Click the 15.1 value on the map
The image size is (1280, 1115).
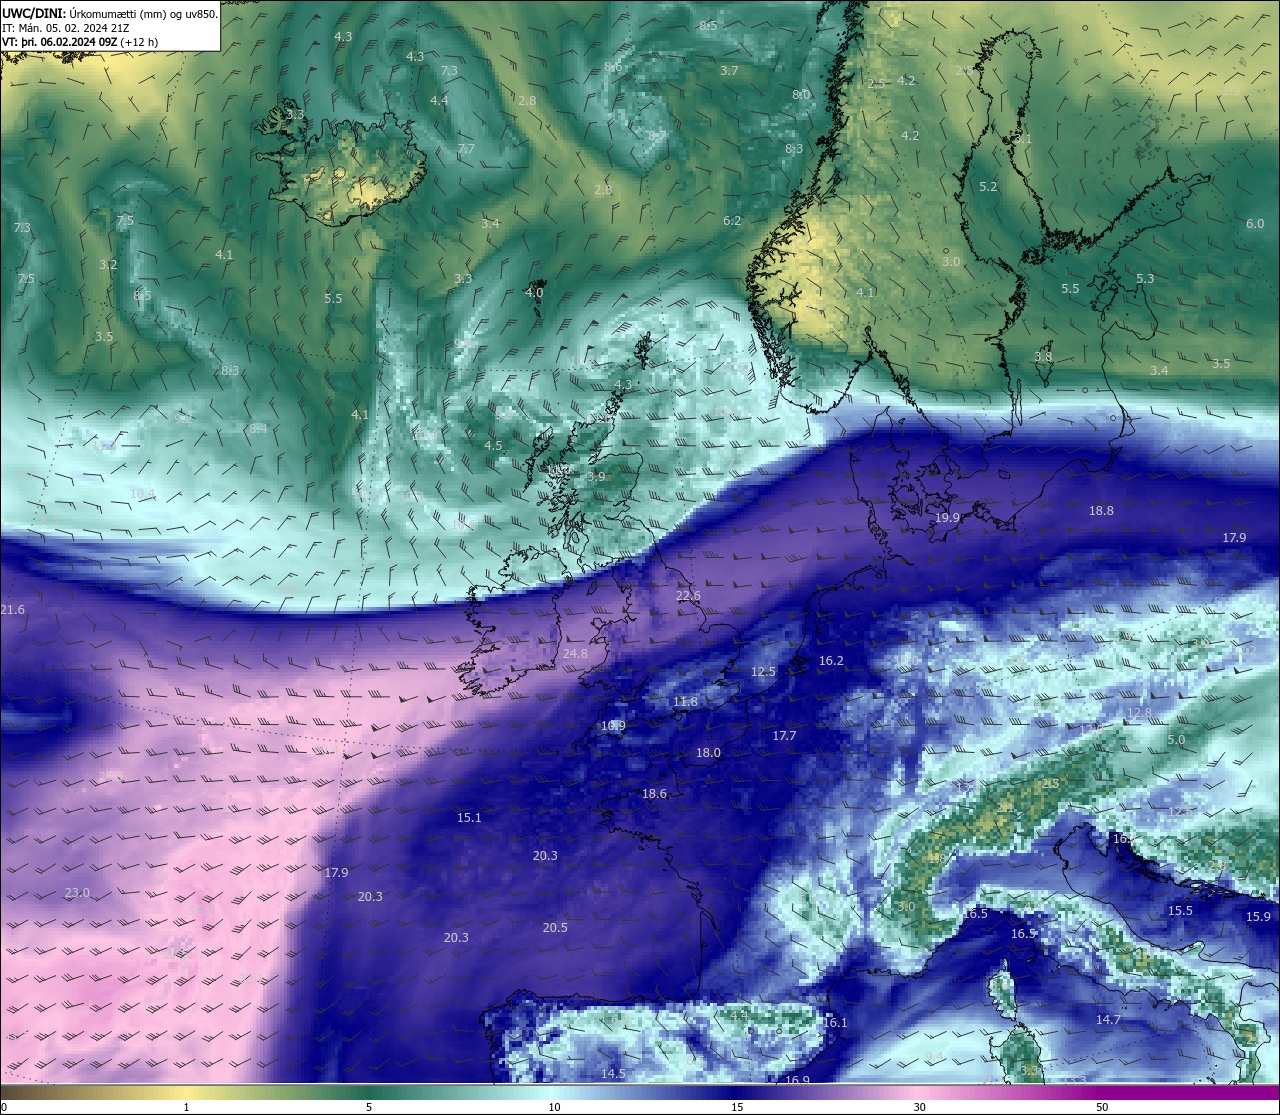[x=469, y=818]
